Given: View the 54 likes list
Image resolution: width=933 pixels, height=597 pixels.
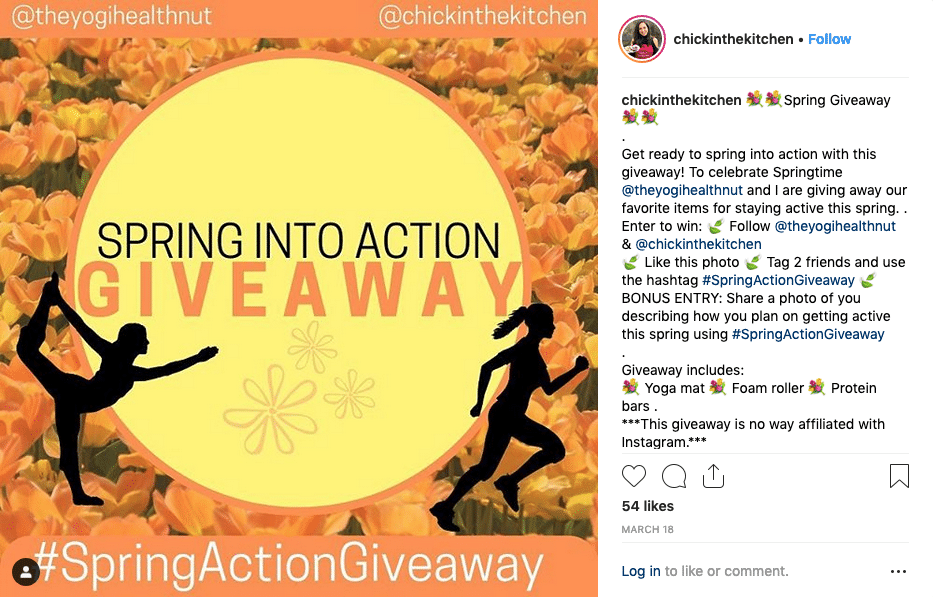Looking at the screenshot, I should pos(647,506).
